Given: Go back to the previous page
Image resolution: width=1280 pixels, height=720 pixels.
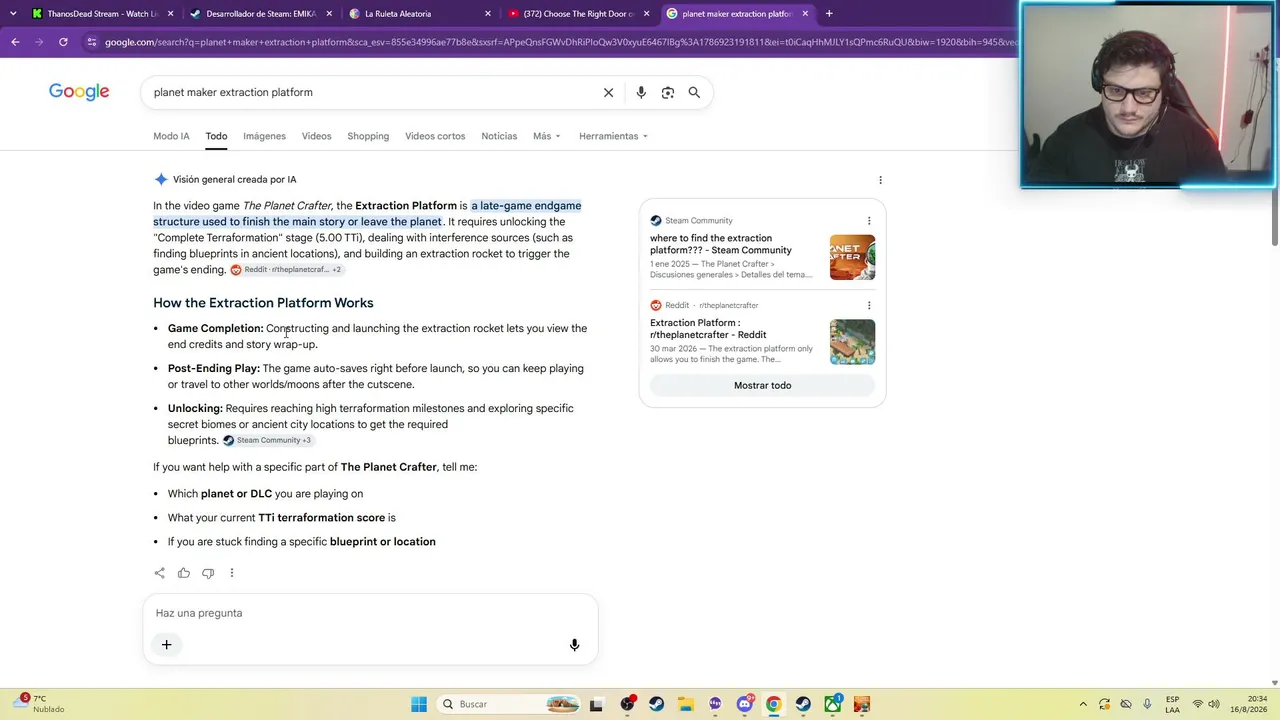Looking at the screenshot, I should 15,42.
